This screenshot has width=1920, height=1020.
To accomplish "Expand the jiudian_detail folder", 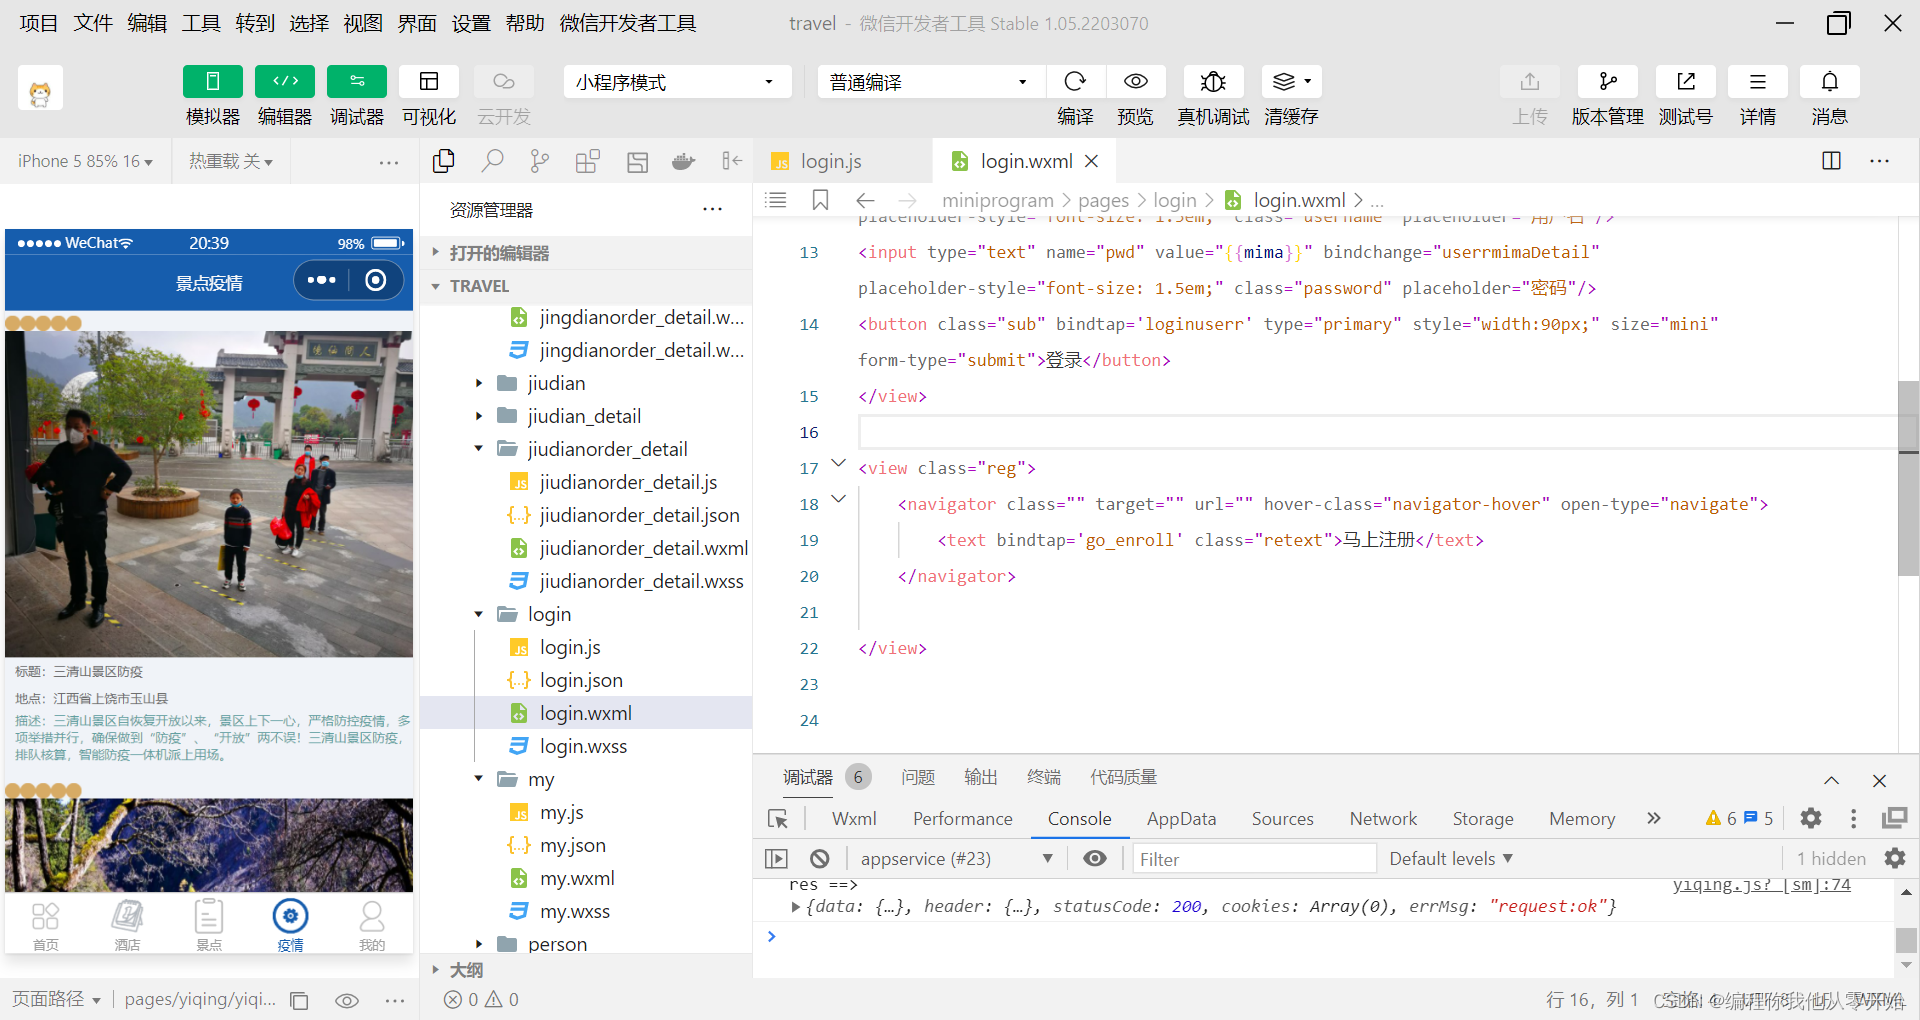I will (x=586, y=416).
